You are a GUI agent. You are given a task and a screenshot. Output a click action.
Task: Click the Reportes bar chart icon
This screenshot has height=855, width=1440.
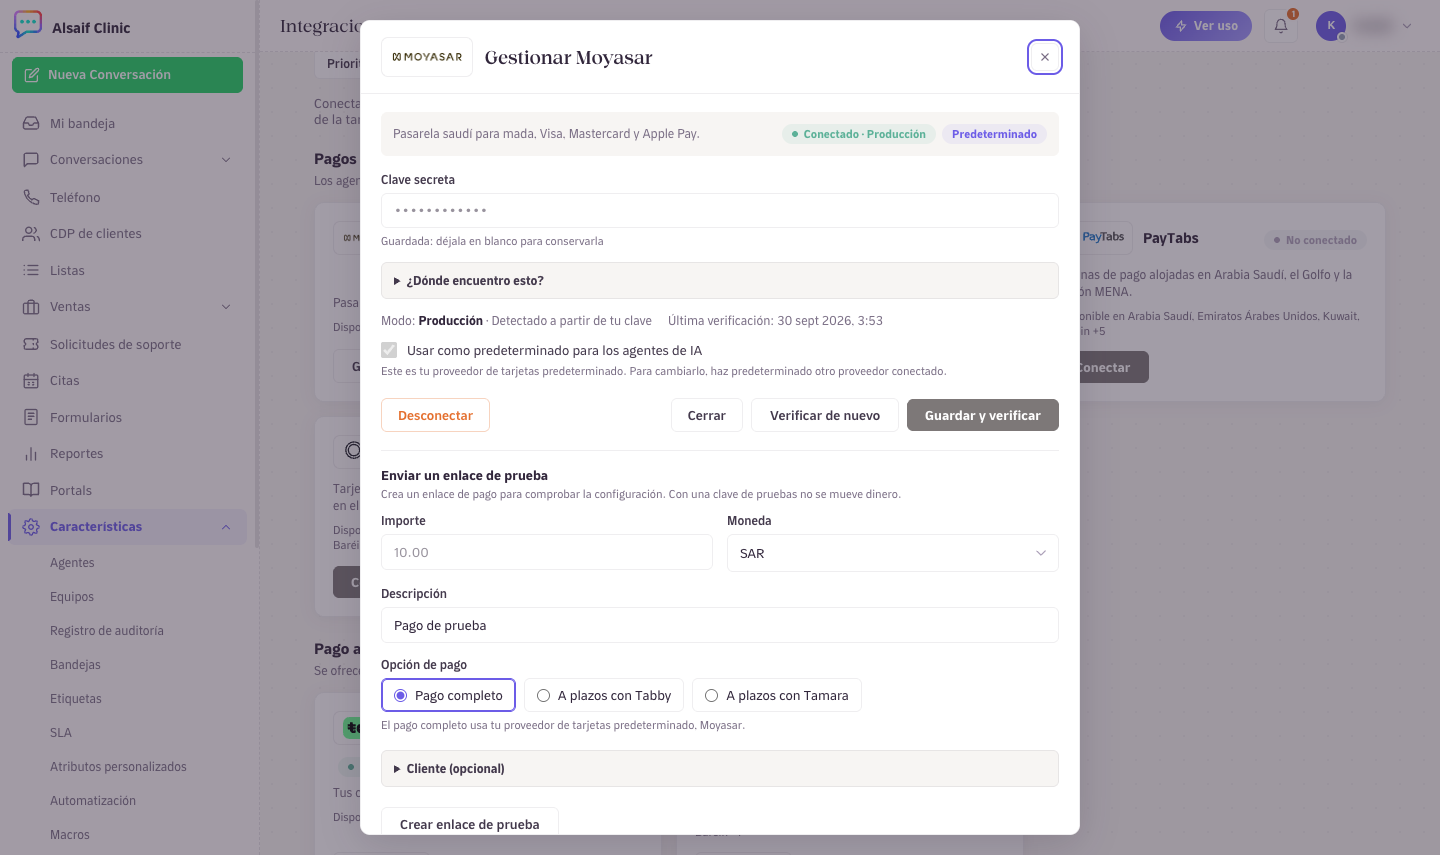click(x=31, y=454)
